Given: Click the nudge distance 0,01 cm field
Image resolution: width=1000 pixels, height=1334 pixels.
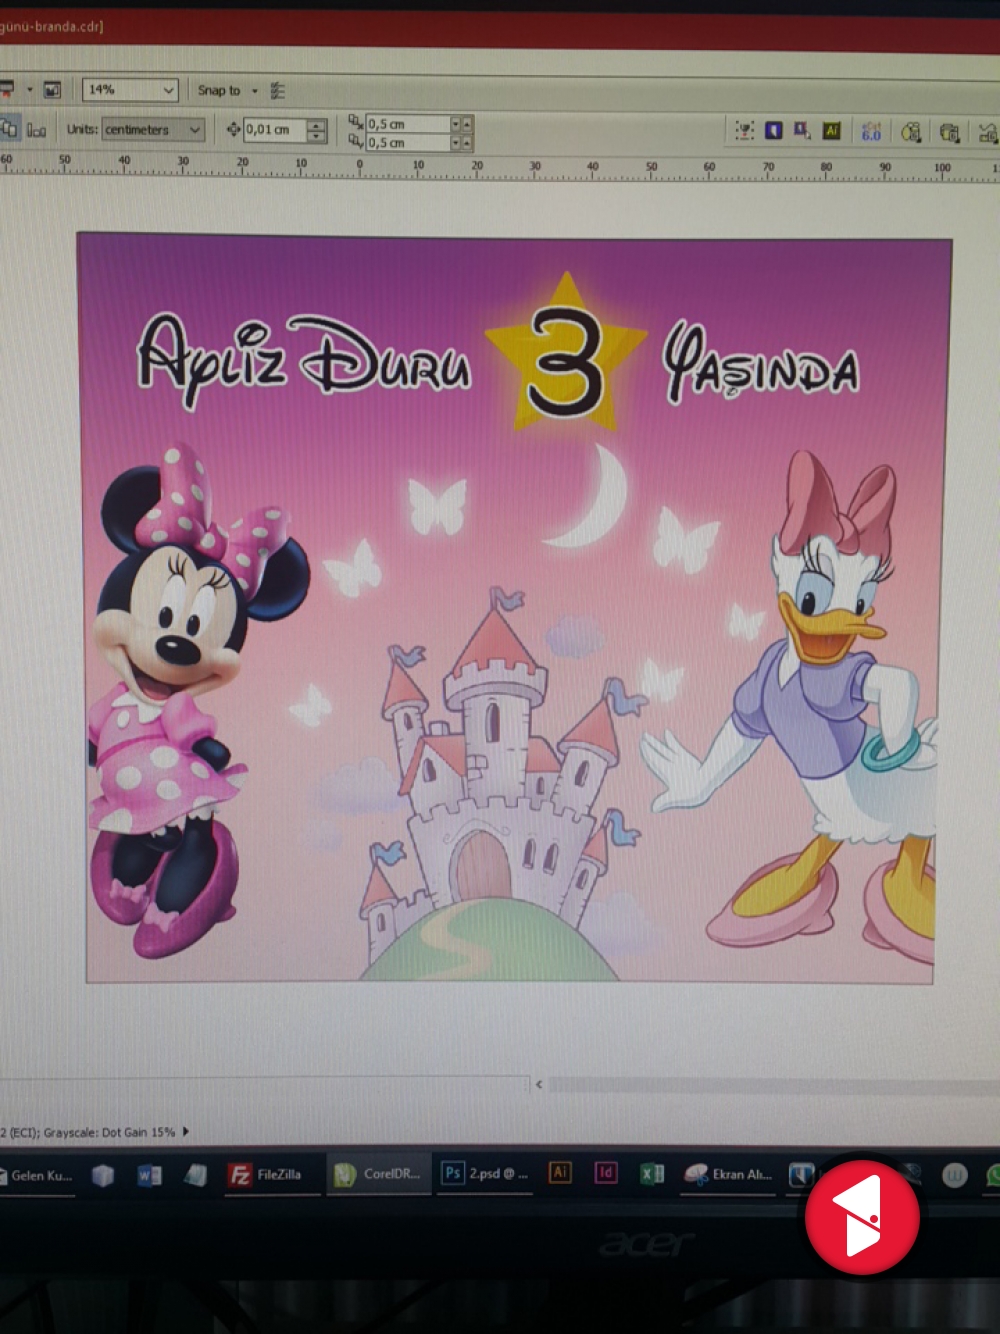Looking at the screenshot, I should click(x=275, y=129).
